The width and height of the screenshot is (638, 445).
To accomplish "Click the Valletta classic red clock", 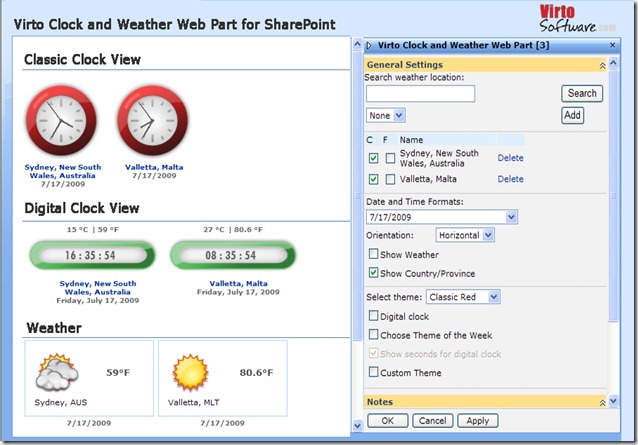I will pyautogui.click(x=153, y=120).
